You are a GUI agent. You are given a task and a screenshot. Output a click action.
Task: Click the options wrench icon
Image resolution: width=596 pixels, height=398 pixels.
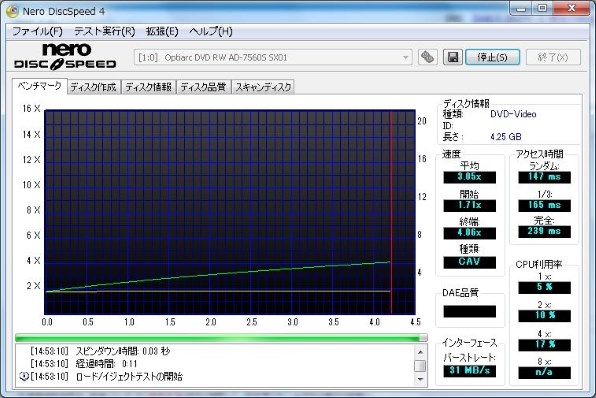(427, 57)
